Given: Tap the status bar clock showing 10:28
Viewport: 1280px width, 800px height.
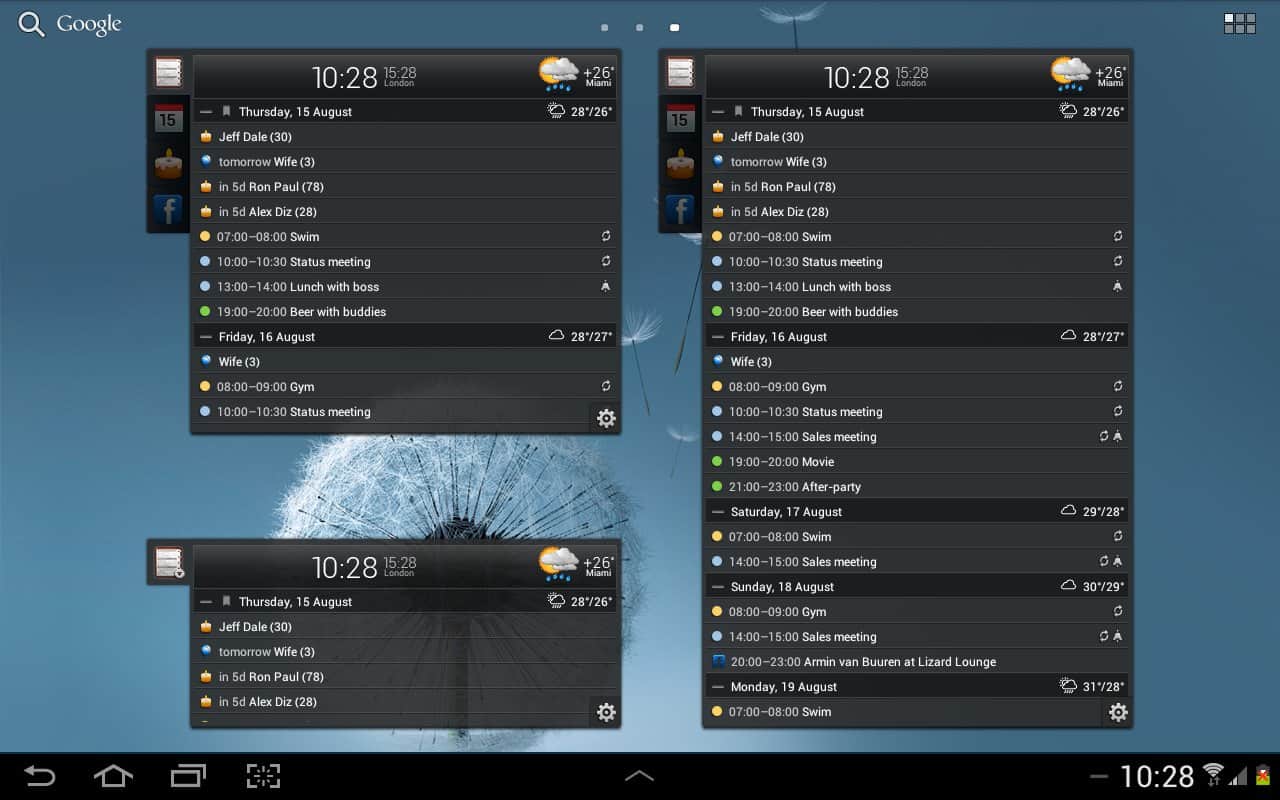Looking at the screenshot, I should 1157,776.
